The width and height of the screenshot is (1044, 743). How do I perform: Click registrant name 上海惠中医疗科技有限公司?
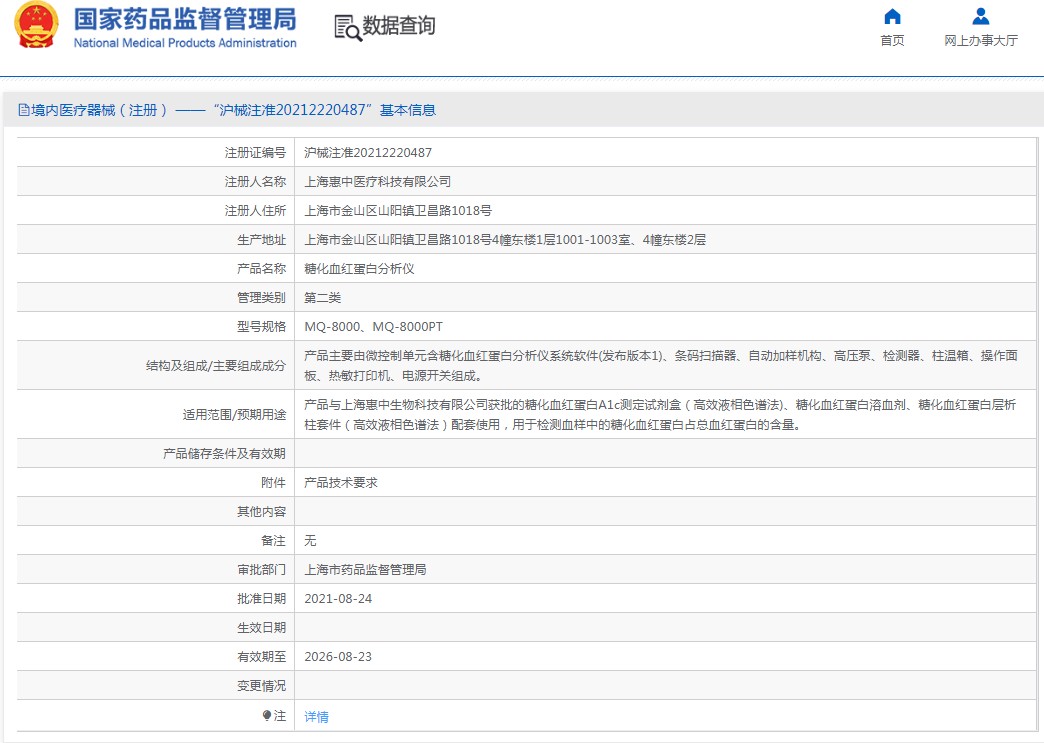tap(377, 182)
